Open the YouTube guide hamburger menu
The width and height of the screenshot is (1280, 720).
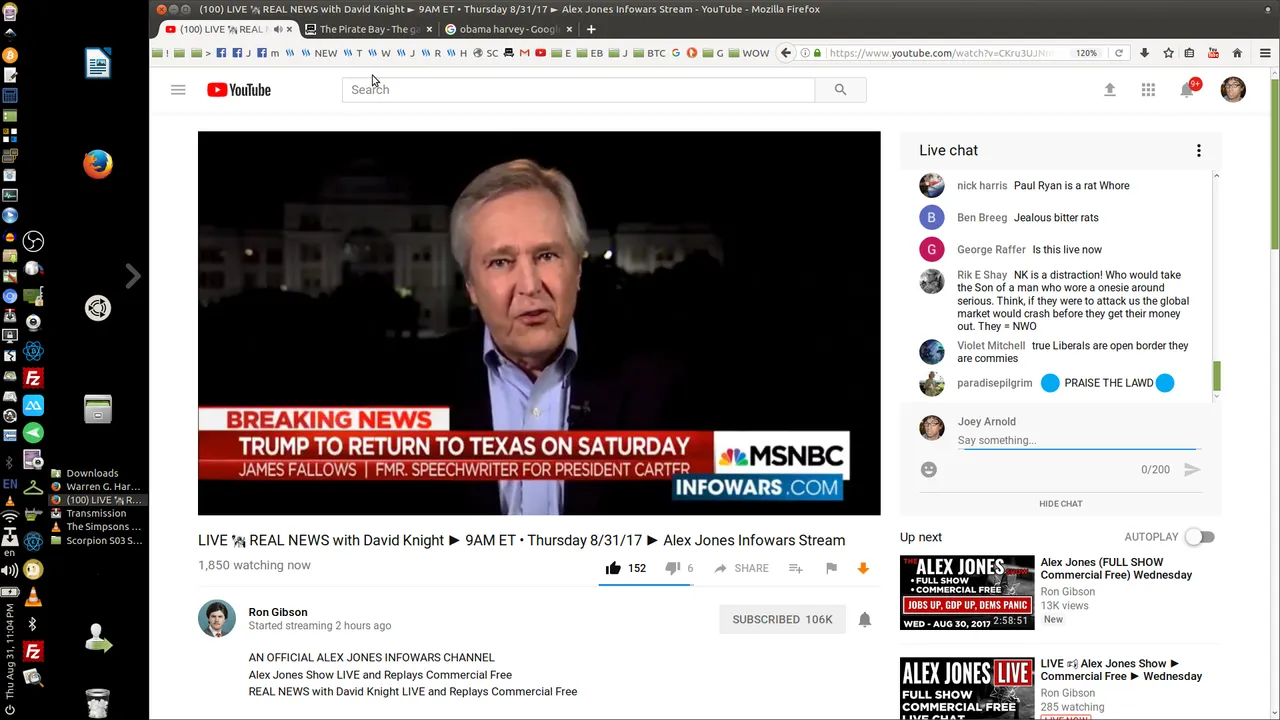point(178,90)
